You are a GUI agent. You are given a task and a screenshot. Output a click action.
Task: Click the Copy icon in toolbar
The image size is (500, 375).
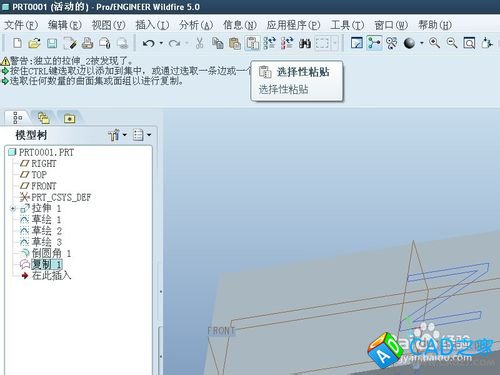pos(218,43)
